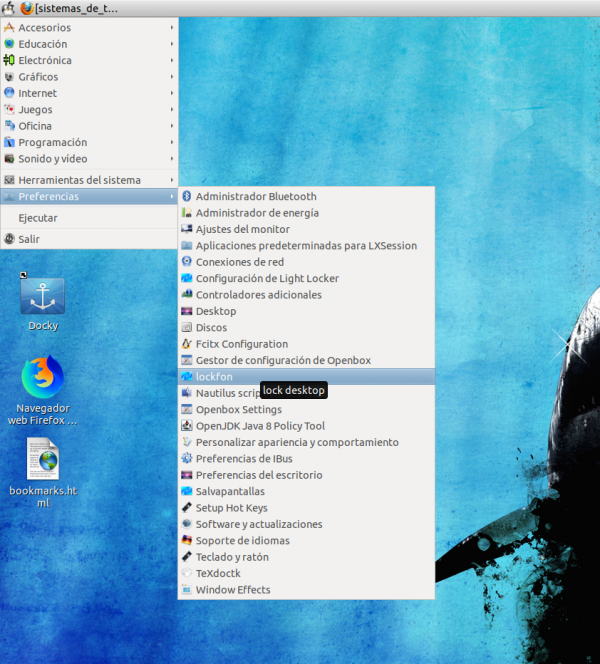
Task: Select the bookmarks.html file icon on the desktop
Action: [43, 459]
